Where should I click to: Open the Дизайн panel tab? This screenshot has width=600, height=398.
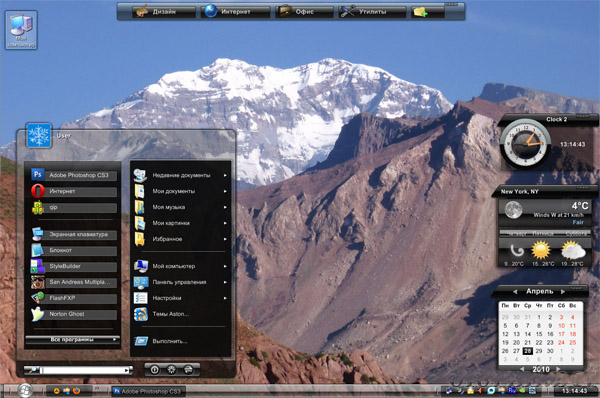click(x=164, y=12)
